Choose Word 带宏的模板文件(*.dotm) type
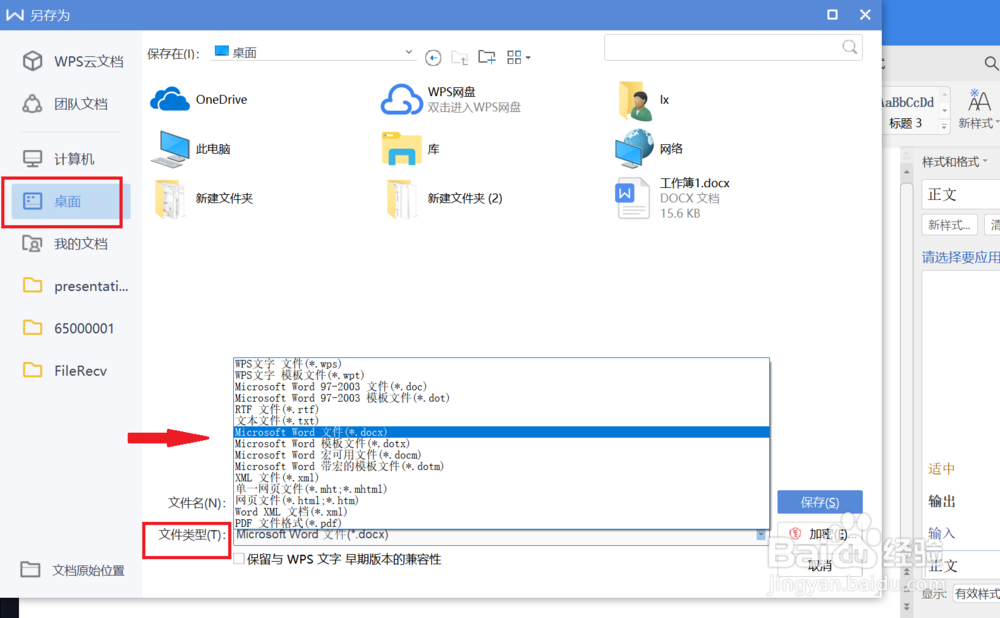The height and width of the screenshot is (618, 1000). click(x=501, y=466)
